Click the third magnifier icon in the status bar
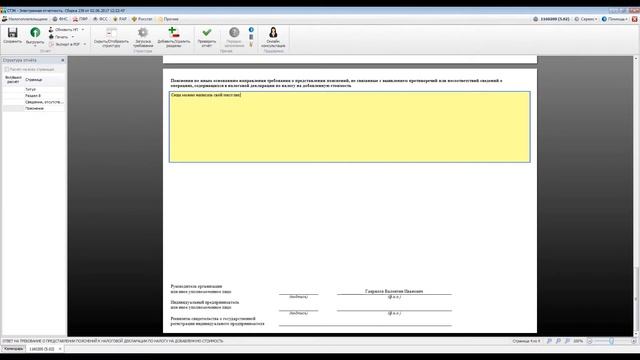Image resolution: width=640 pixels, height=360 pixels. [567, 341]
